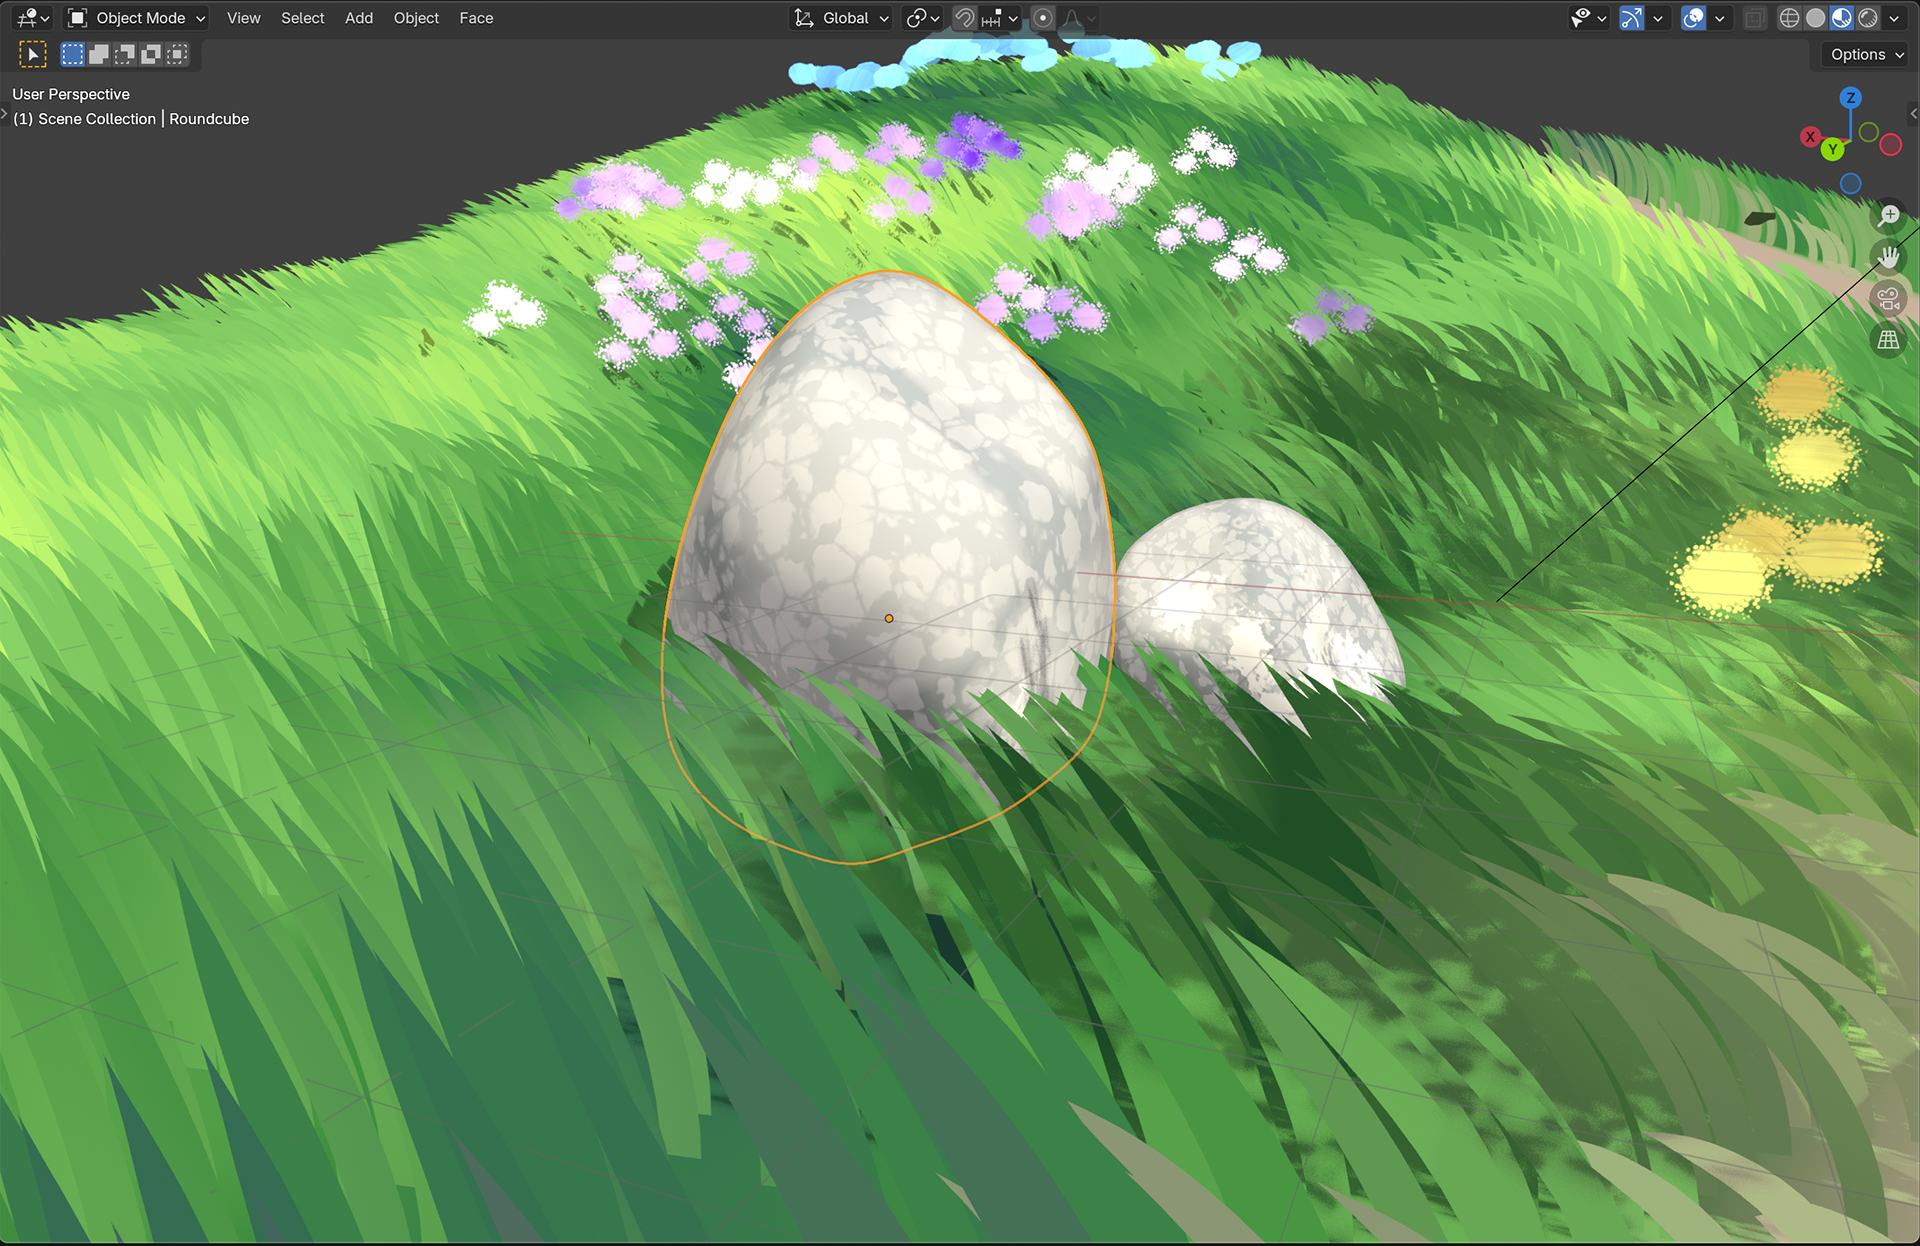Choose the Intersect selection mode icon
1920x1246 pixels.
177,54
